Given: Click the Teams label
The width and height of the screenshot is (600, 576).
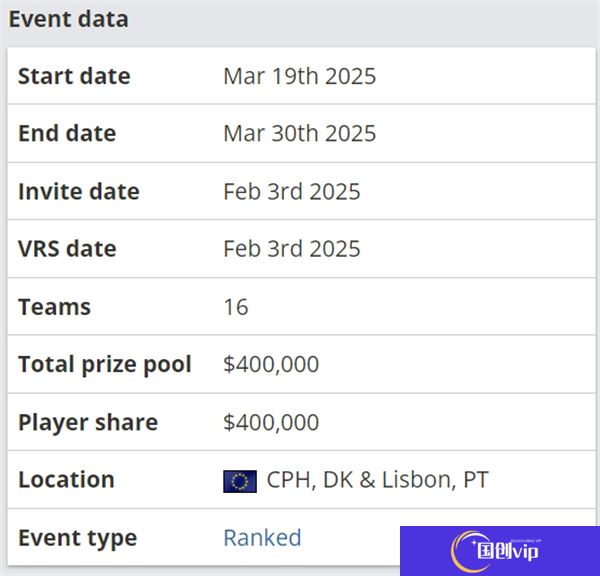Looking at the screenshot, I should [x=54, y=307].
